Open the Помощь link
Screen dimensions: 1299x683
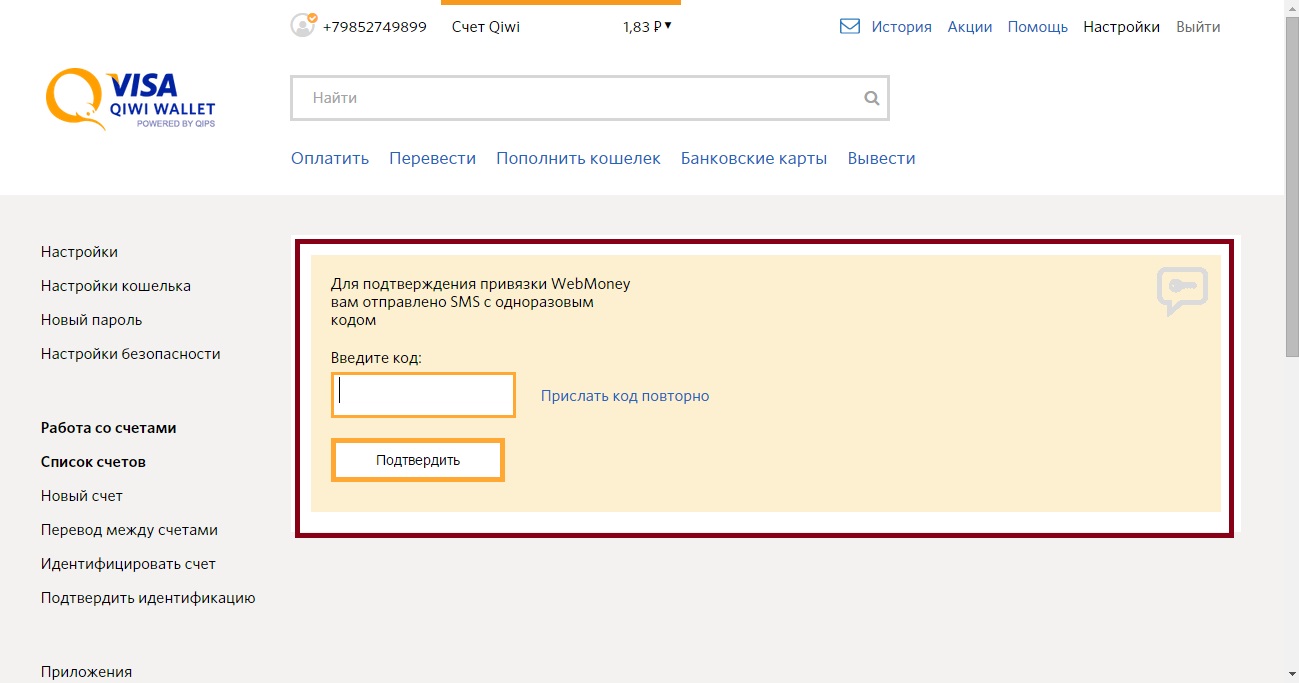point(1038,27)
